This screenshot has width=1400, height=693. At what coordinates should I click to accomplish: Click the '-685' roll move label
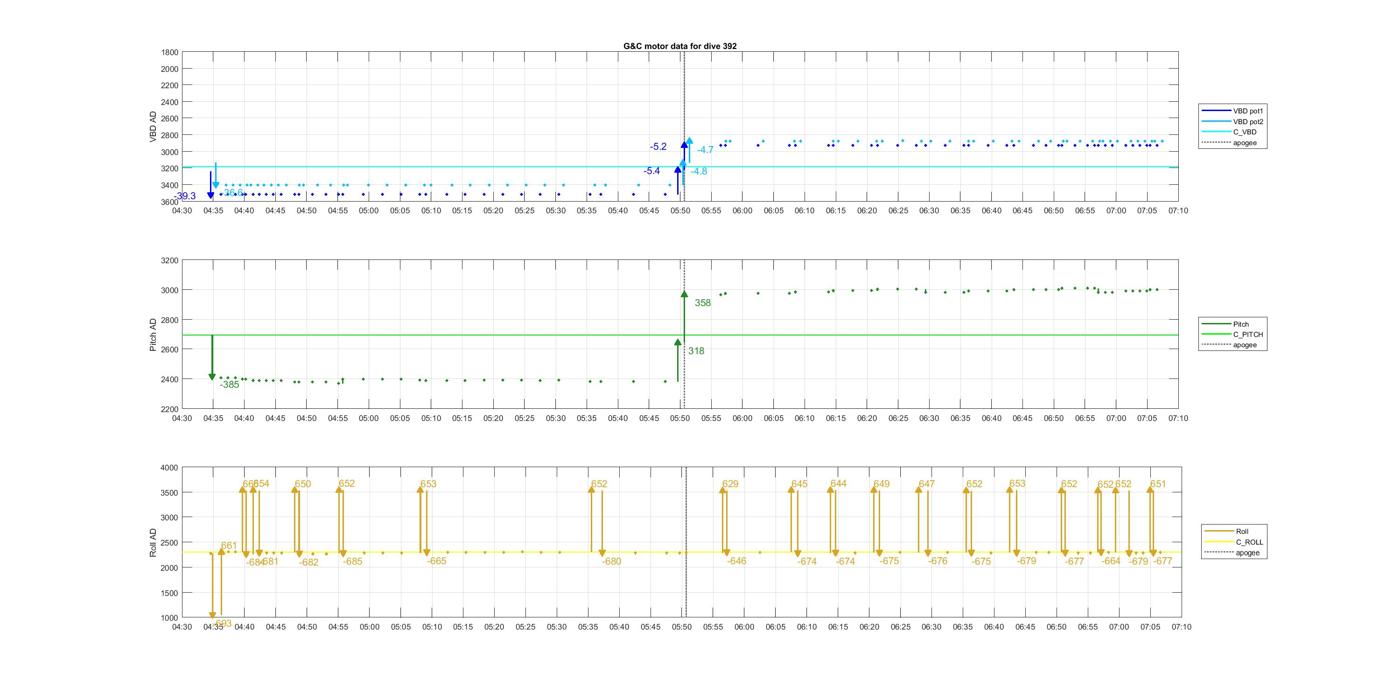pos(353,561)
